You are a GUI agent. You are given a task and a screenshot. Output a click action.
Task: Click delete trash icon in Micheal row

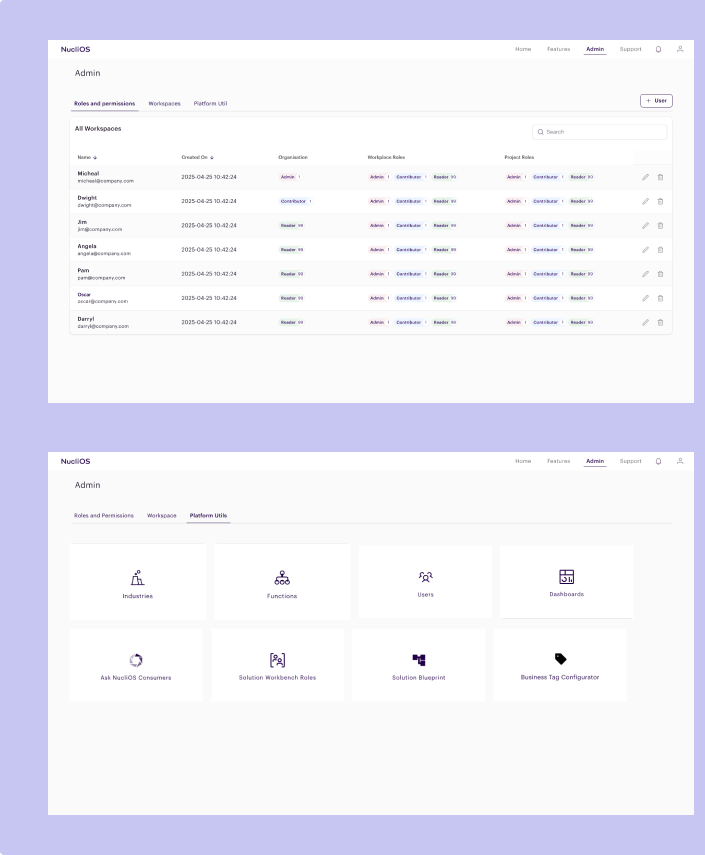point(660,177)
